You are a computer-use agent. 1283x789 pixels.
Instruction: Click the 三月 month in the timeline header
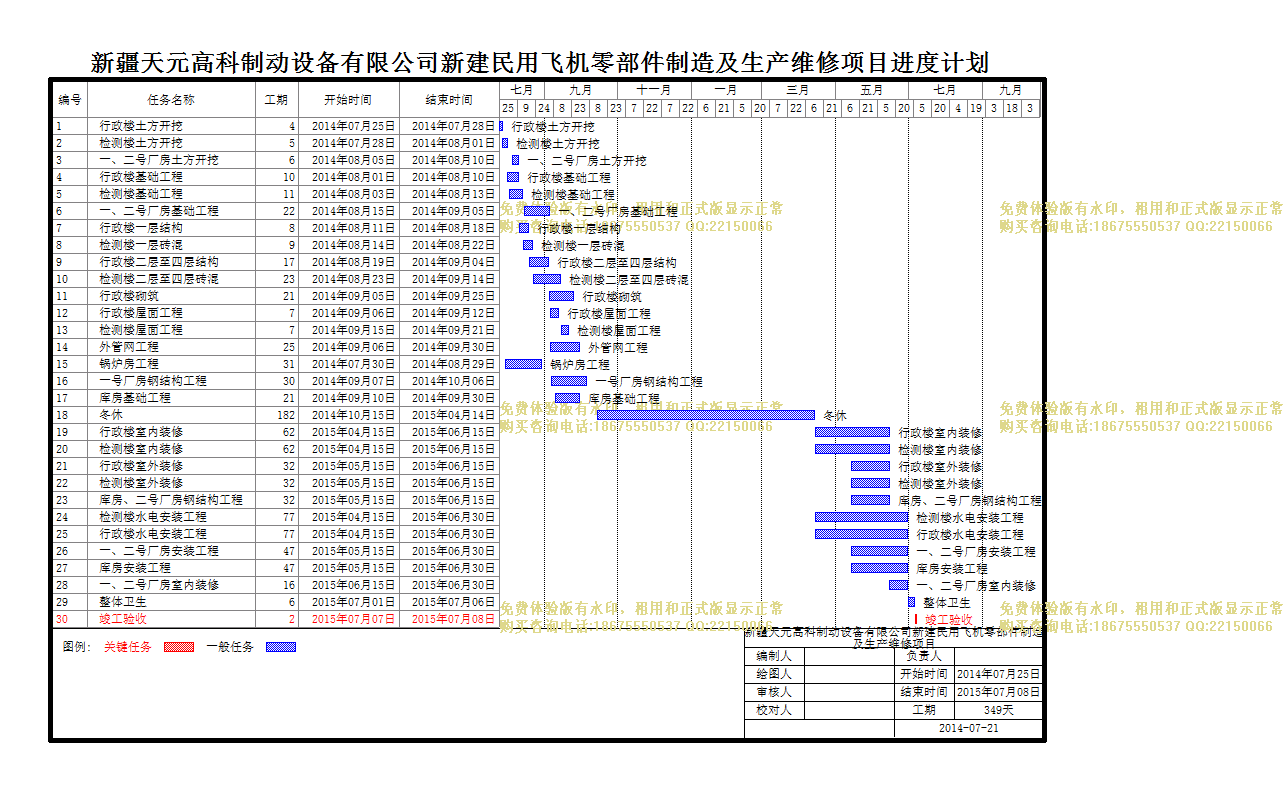click(x=798, y=90)
